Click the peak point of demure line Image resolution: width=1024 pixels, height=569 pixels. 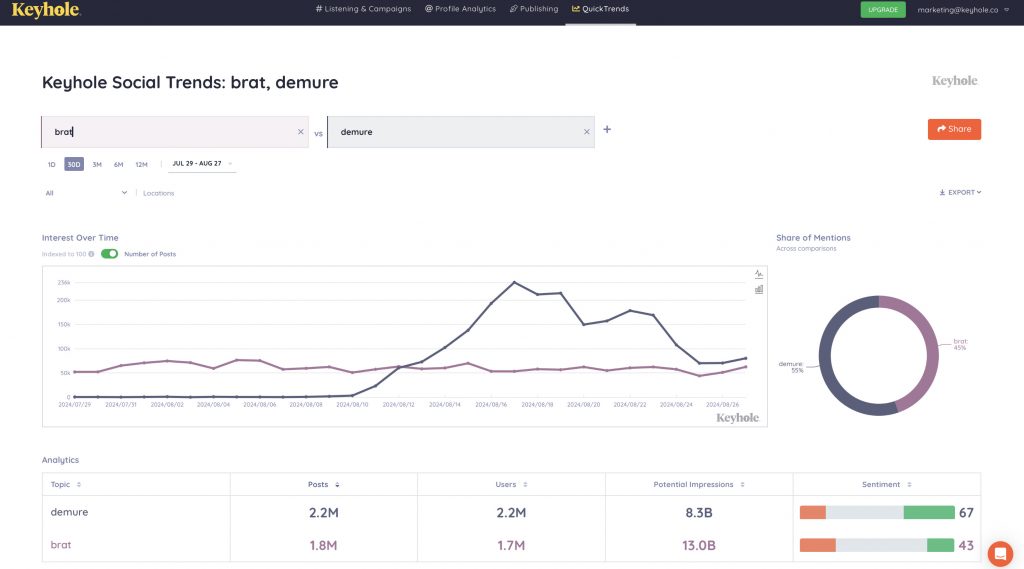515,282
